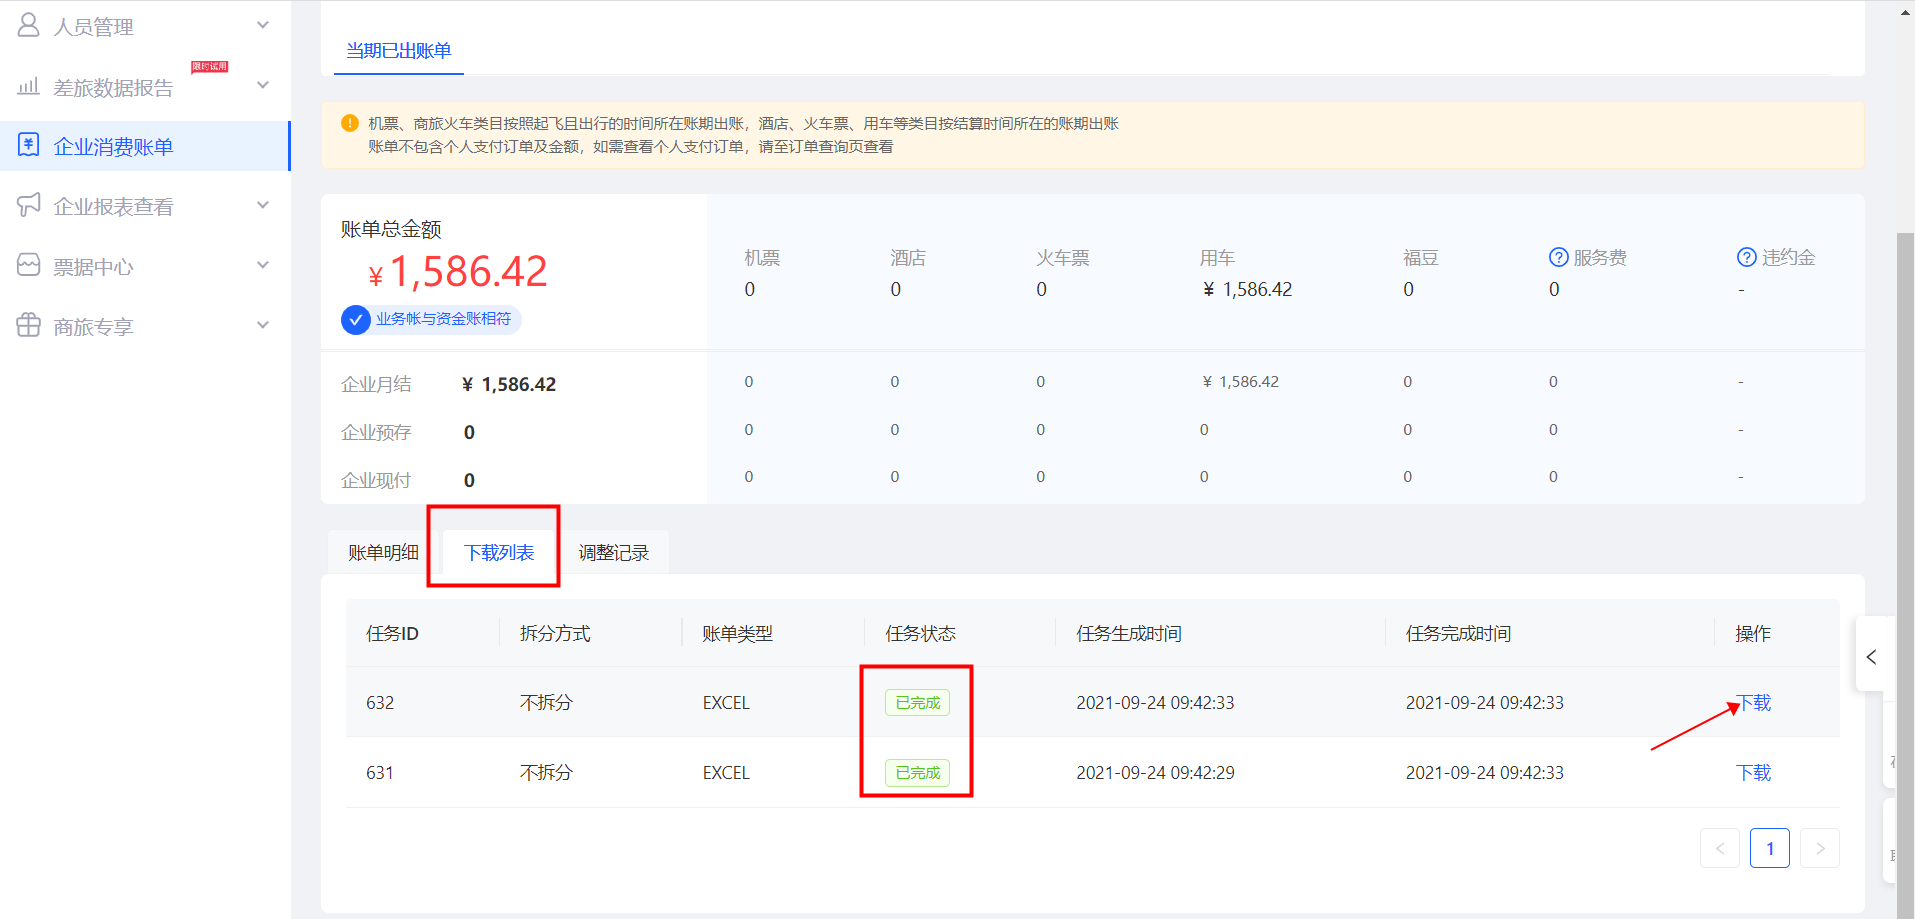Click the 用车 total ¥ 1,586.42
Image resolution: width=1915 pixels, height=919 pixels.
pos(1247,289)
